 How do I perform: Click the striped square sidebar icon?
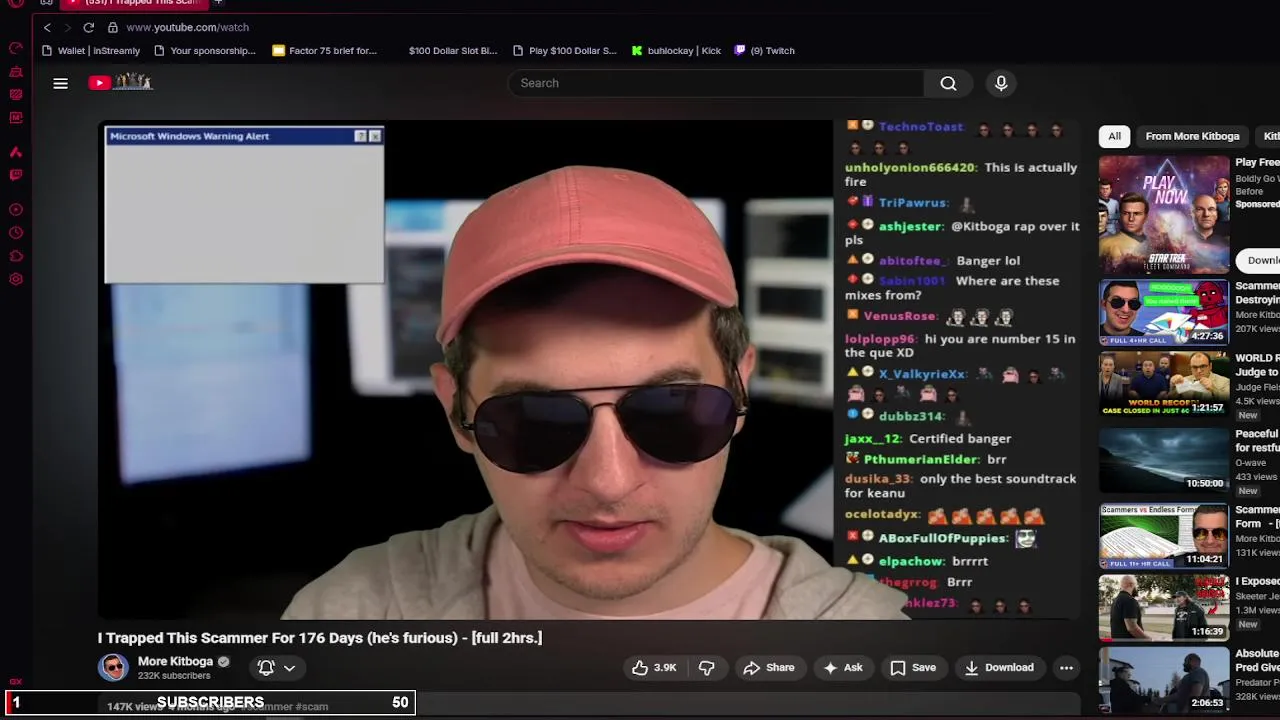[16, 95]
